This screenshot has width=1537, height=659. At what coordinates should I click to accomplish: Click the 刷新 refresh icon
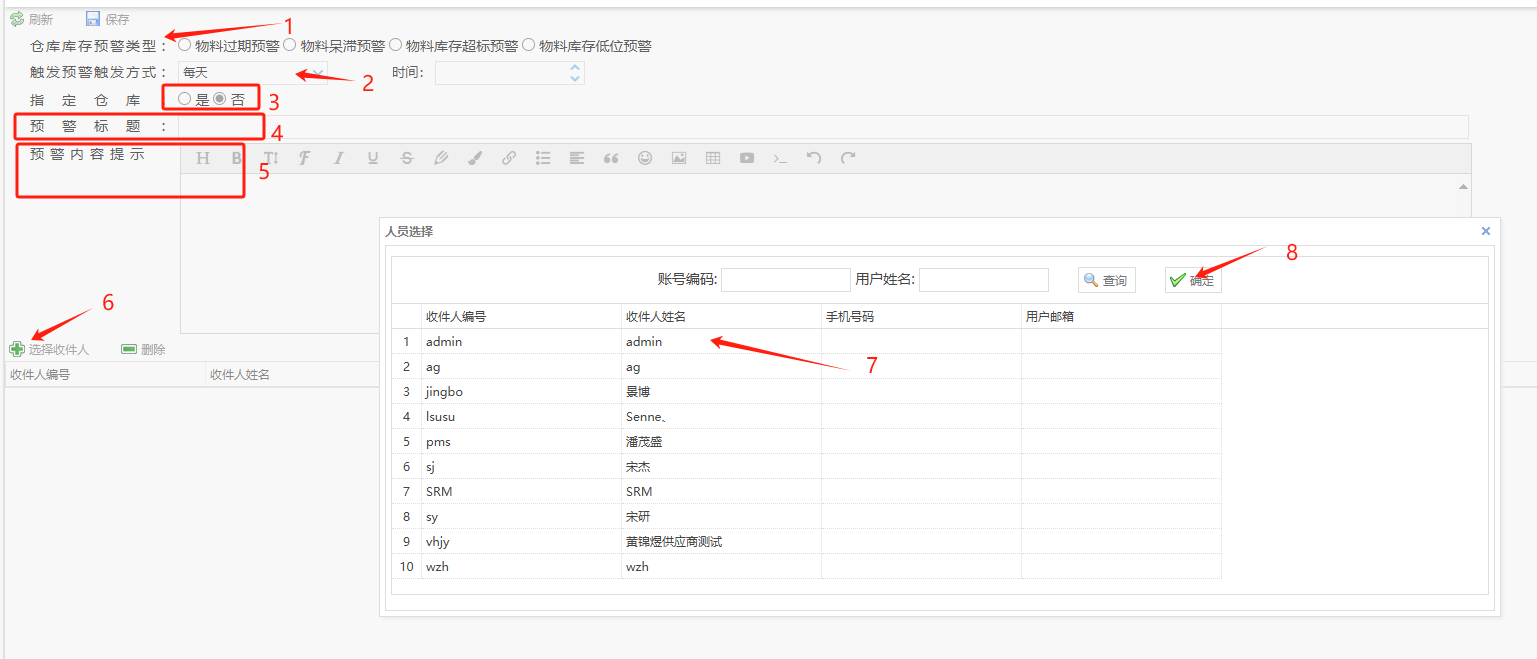pyautogui.click(x=17, y=19)
